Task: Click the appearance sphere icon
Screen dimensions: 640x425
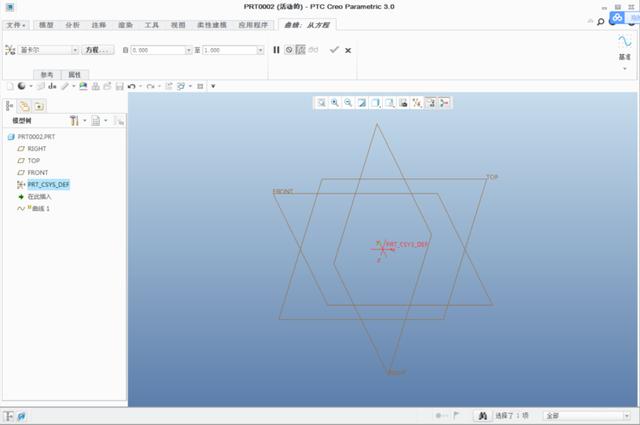Action: coord(22,86)
